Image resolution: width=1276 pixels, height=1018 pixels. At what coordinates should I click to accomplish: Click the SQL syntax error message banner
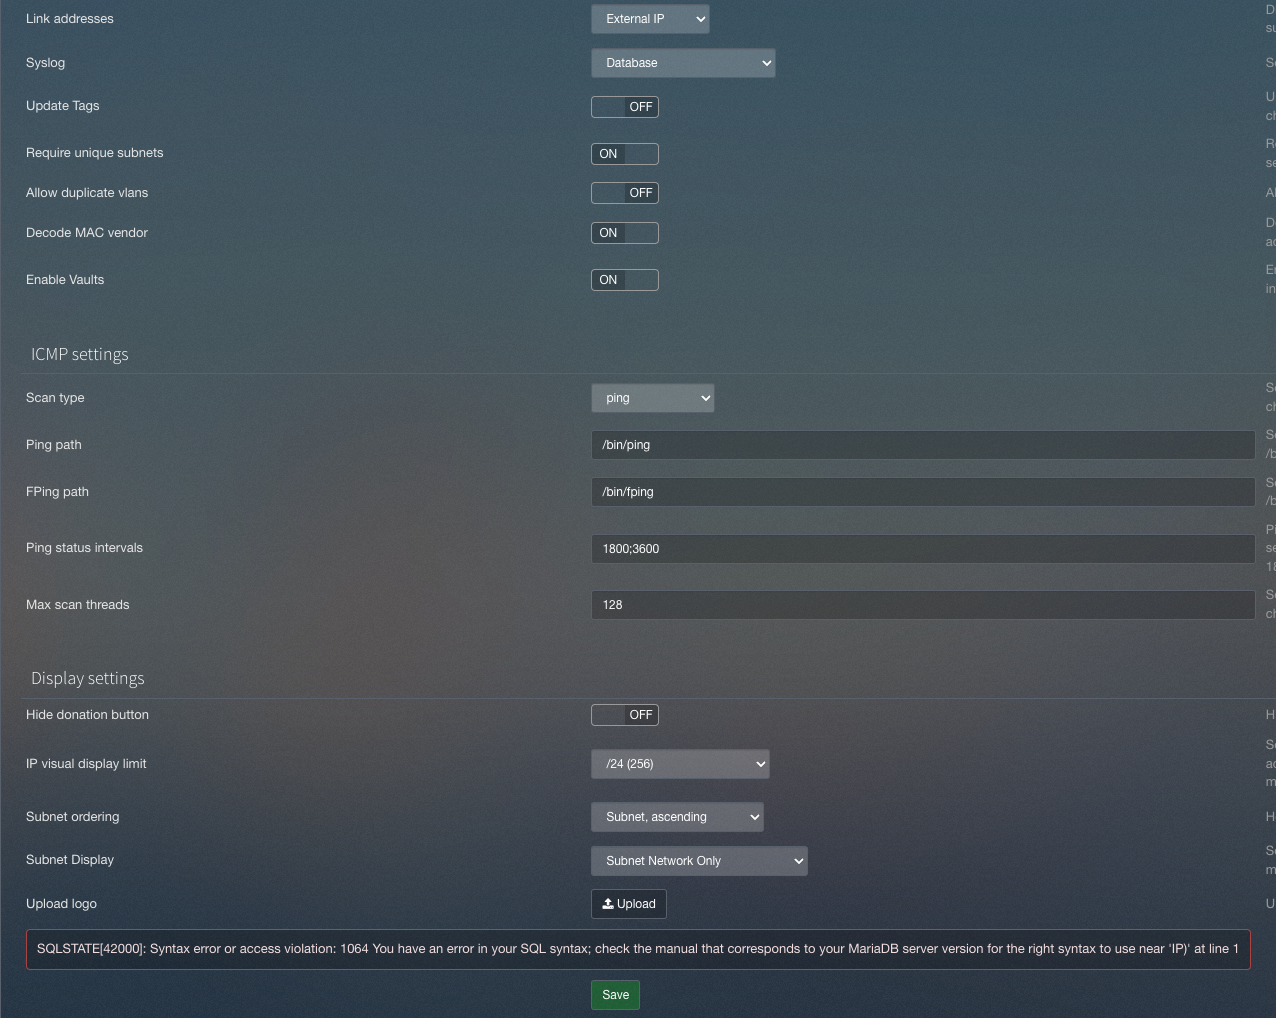(638, 948)
